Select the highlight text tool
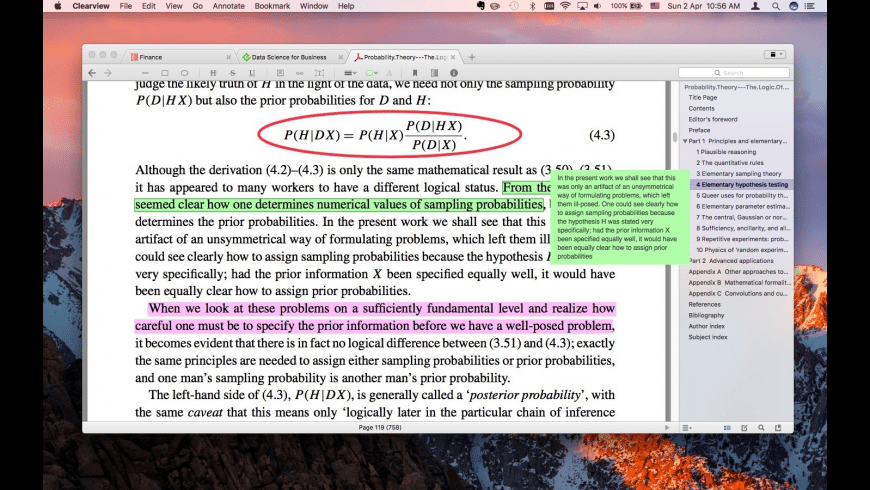The image size is (870, 490). point(213,73)
